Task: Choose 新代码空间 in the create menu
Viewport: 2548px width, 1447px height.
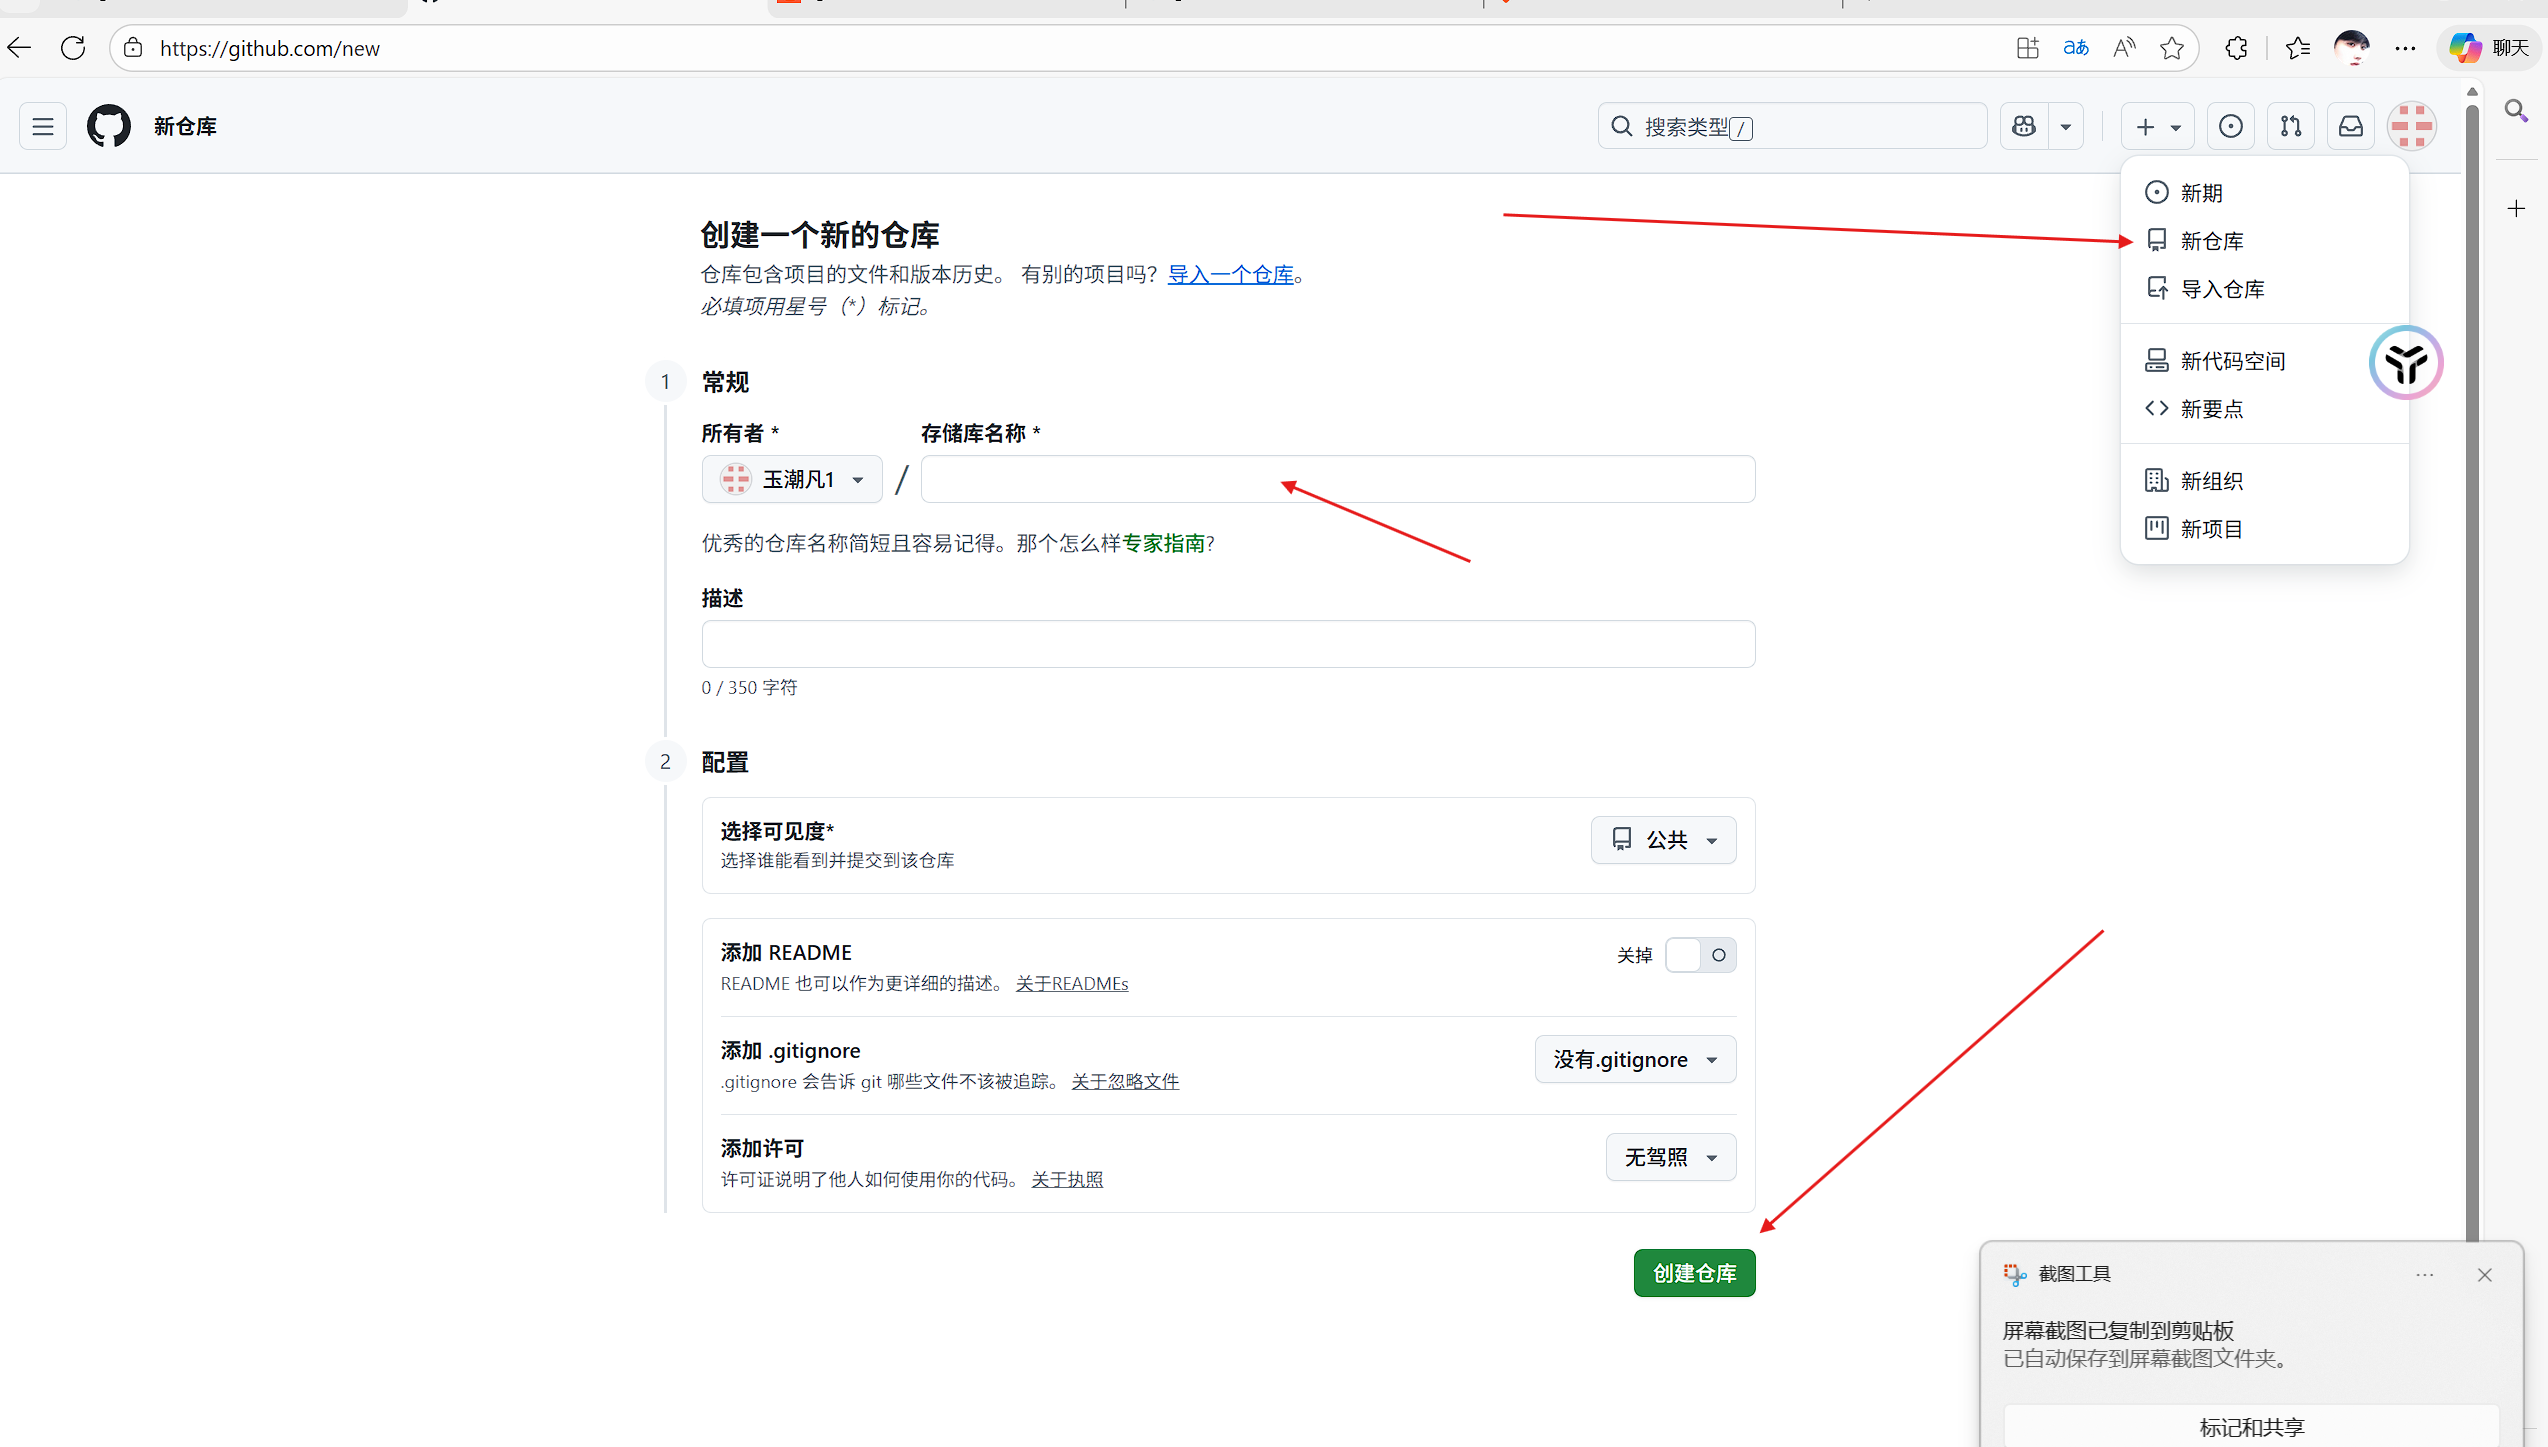Action: (x=2232, y=361)
